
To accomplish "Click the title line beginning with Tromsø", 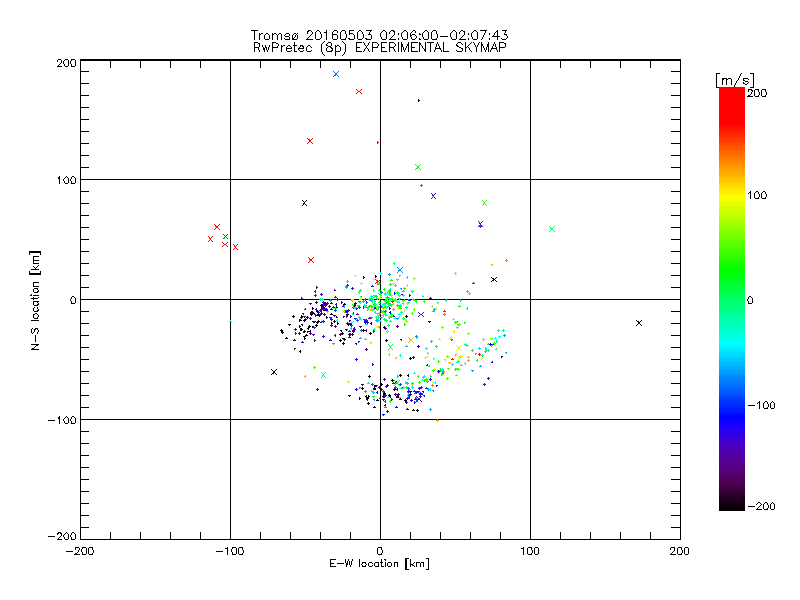I will 379,35.
